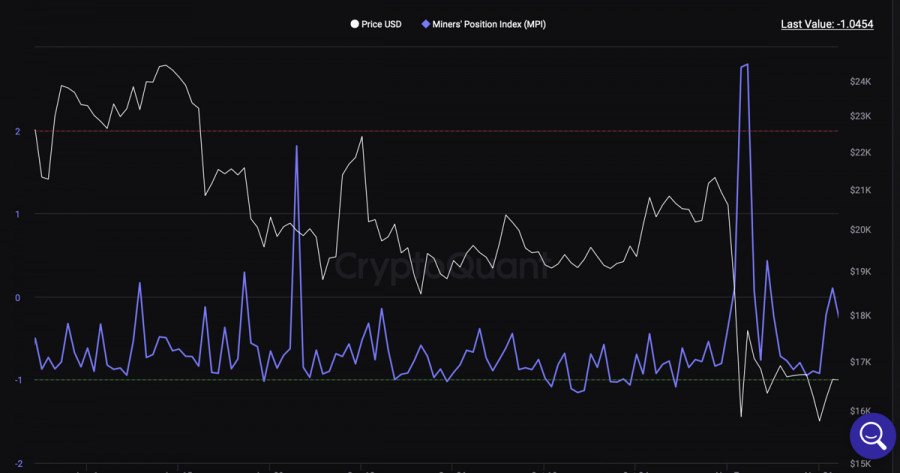Image resolution: width=900 pixels, height=473 pixels.
Task: Click the $16K price axis label
Action: [x=861, y=411]
